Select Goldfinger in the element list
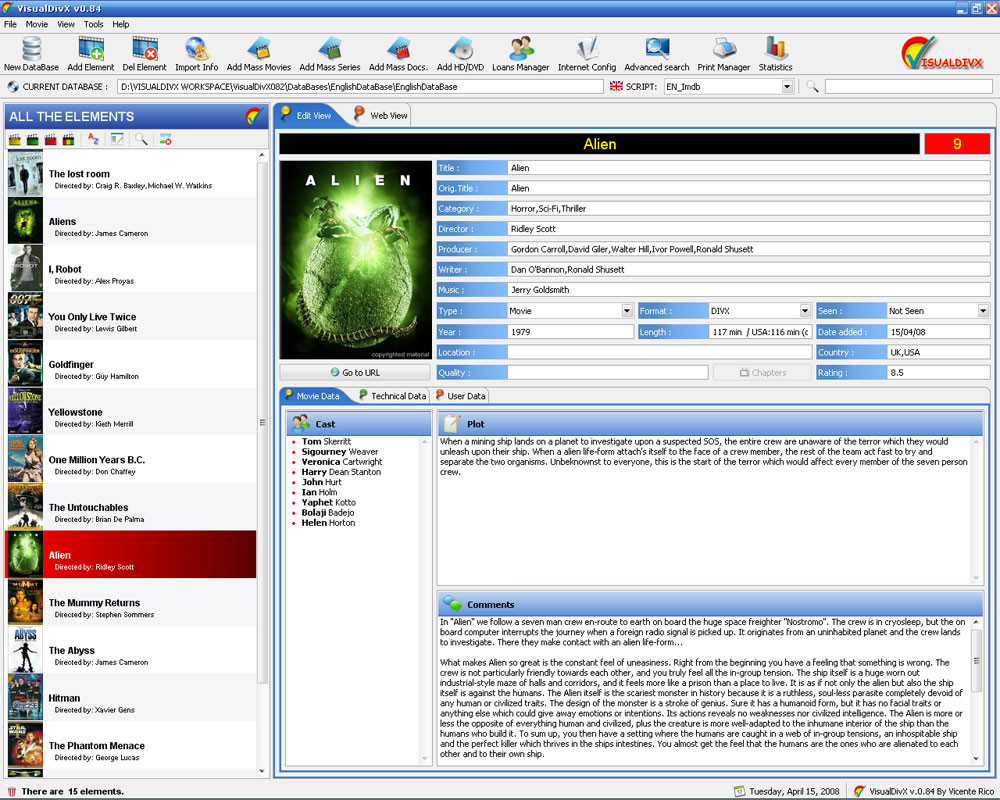This screenshot has width=1000, height=800. pos(131,364)
